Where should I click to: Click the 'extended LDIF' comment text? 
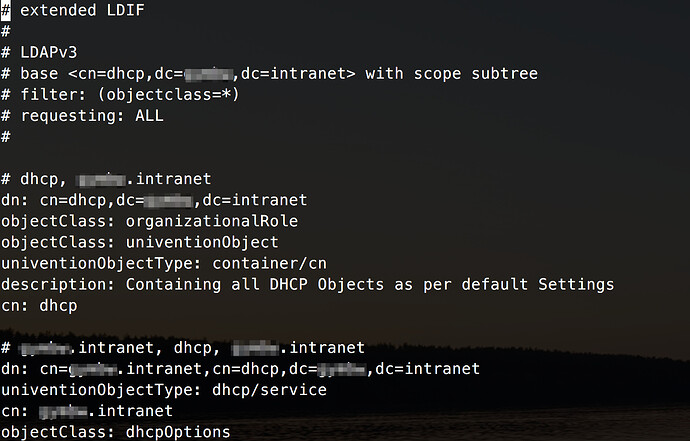(x=82, y=10)
